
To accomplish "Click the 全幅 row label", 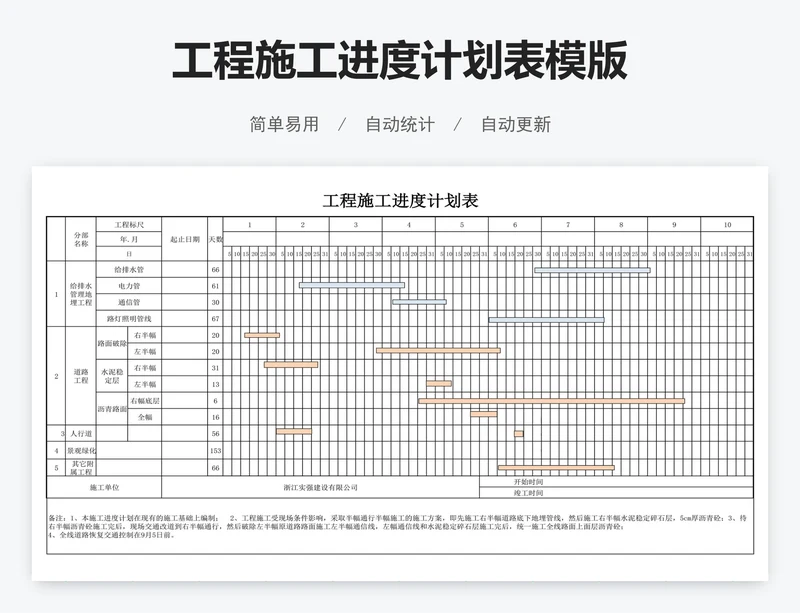I will pos(145,417).
